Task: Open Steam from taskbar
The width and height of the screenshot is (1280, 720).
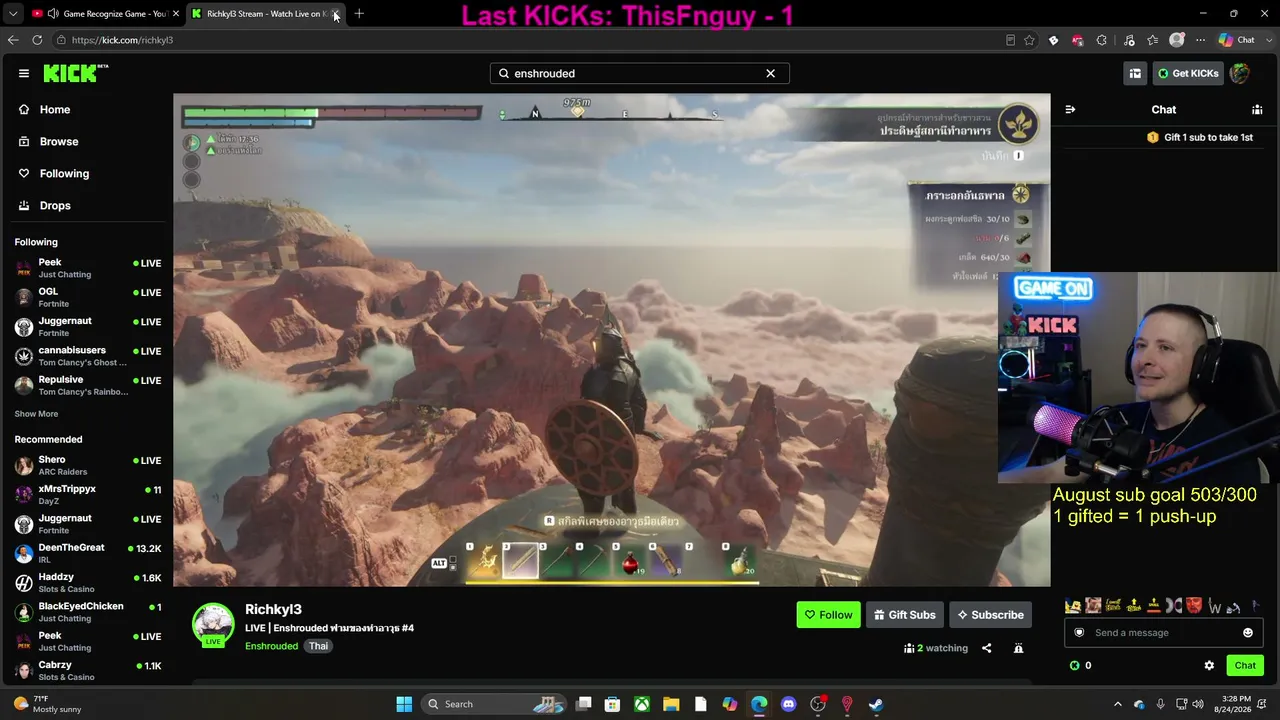Action: click(x=876, y=704)
